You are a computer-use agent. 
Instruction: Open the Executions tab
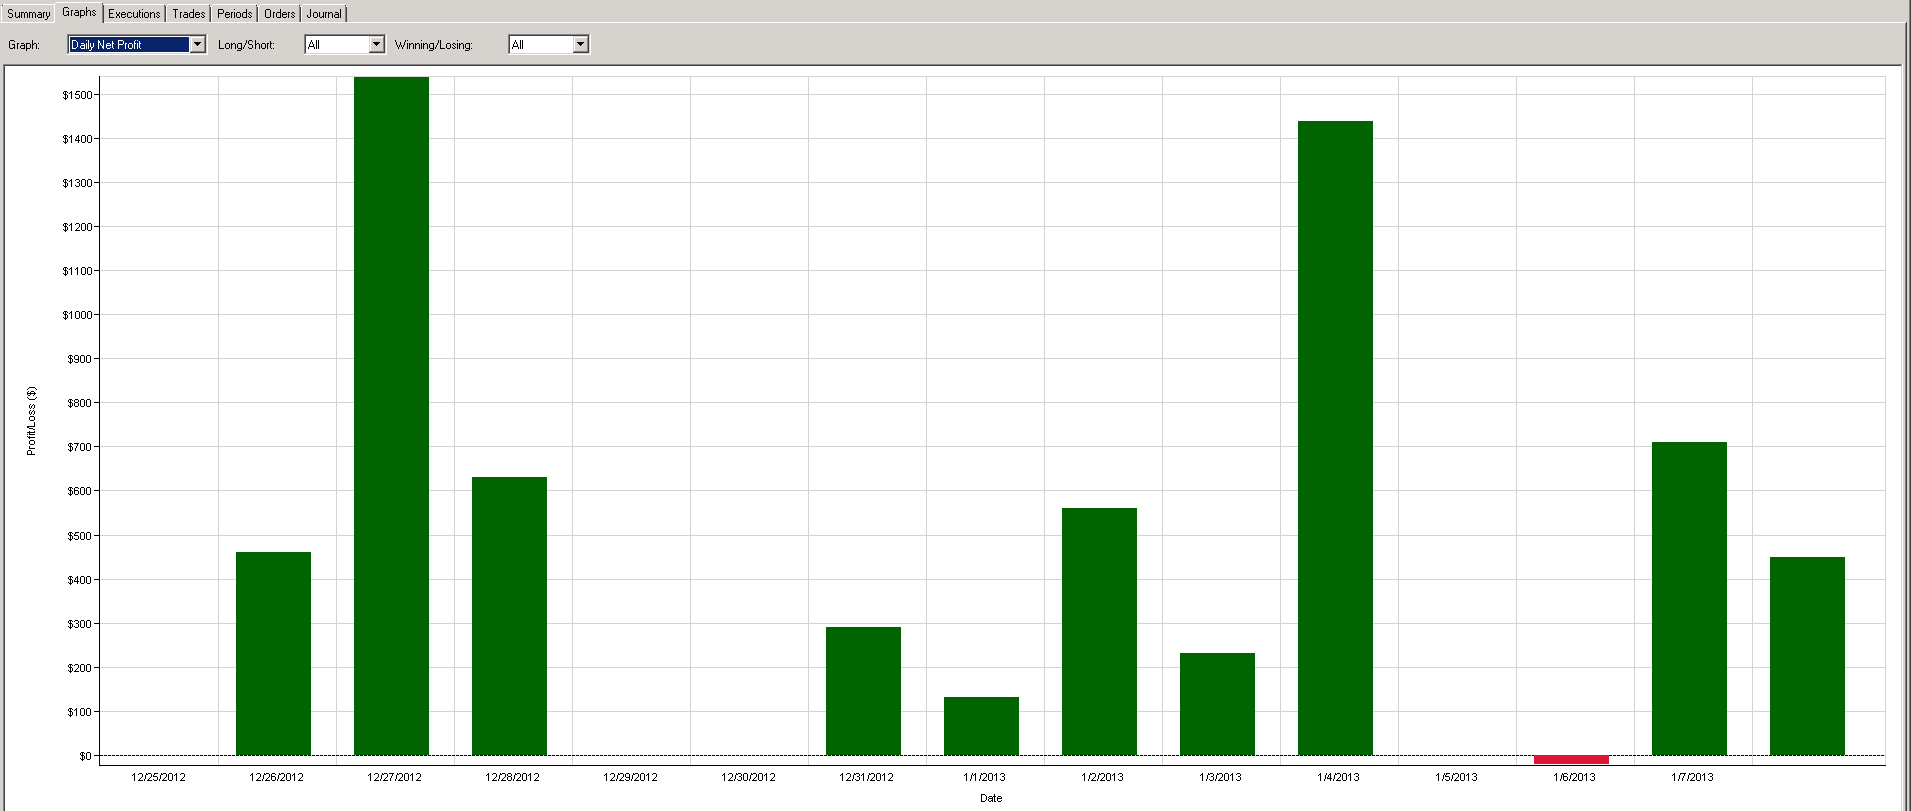[x=134, y=14]
